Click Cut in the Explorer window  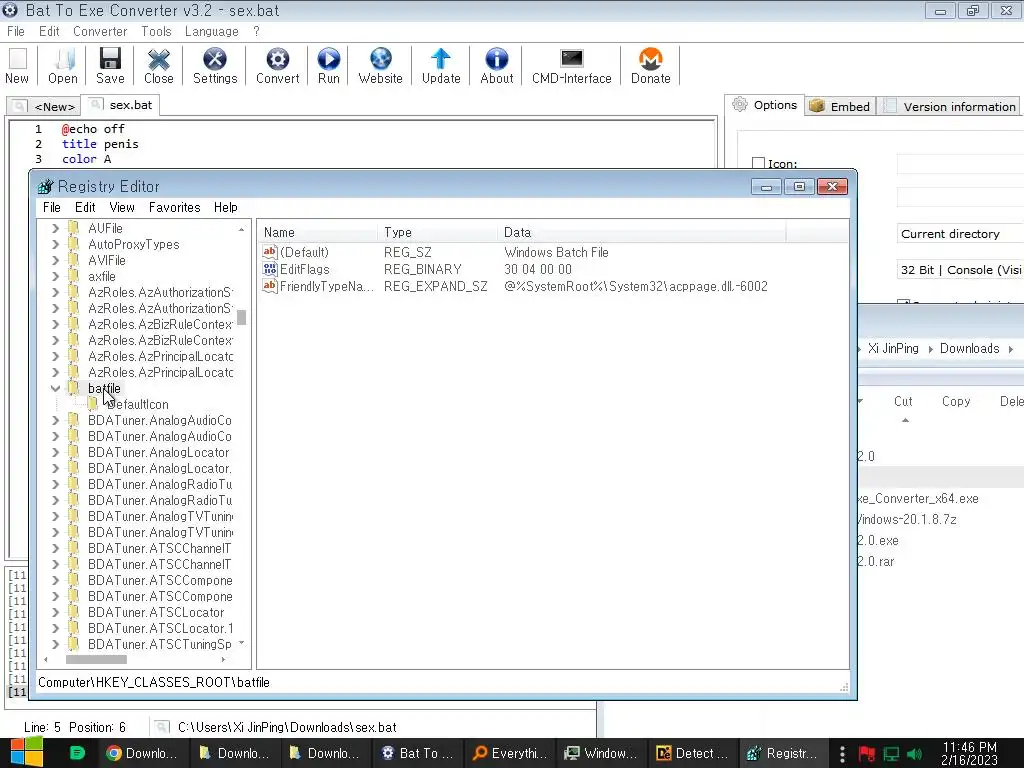tap(903, 402)
